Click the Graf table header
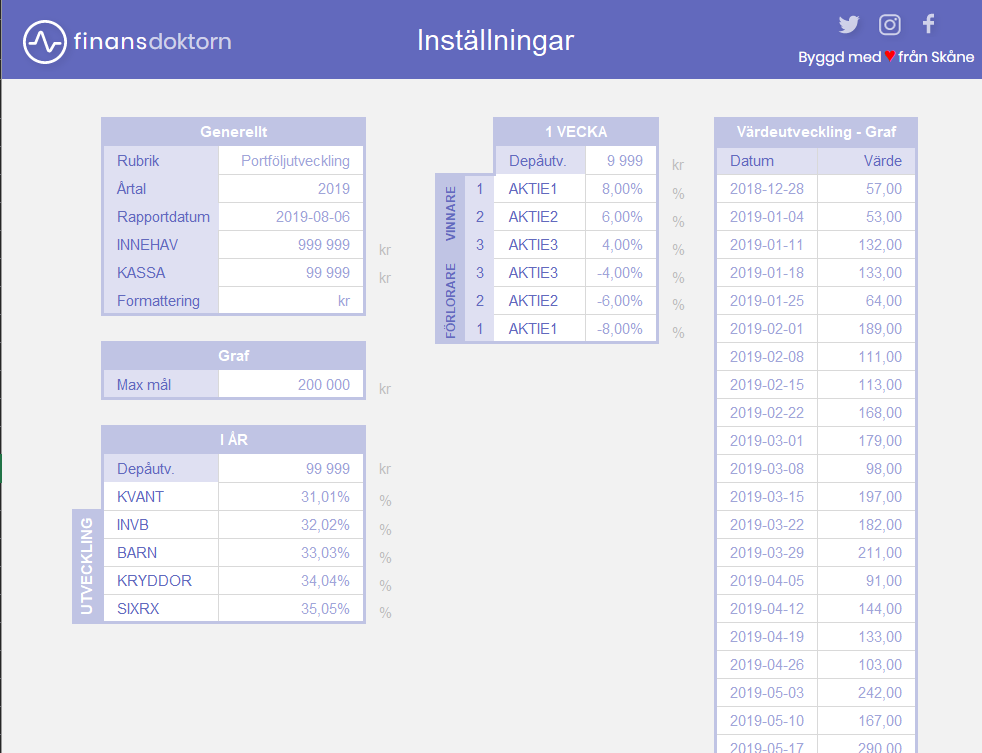 point(233,356)
